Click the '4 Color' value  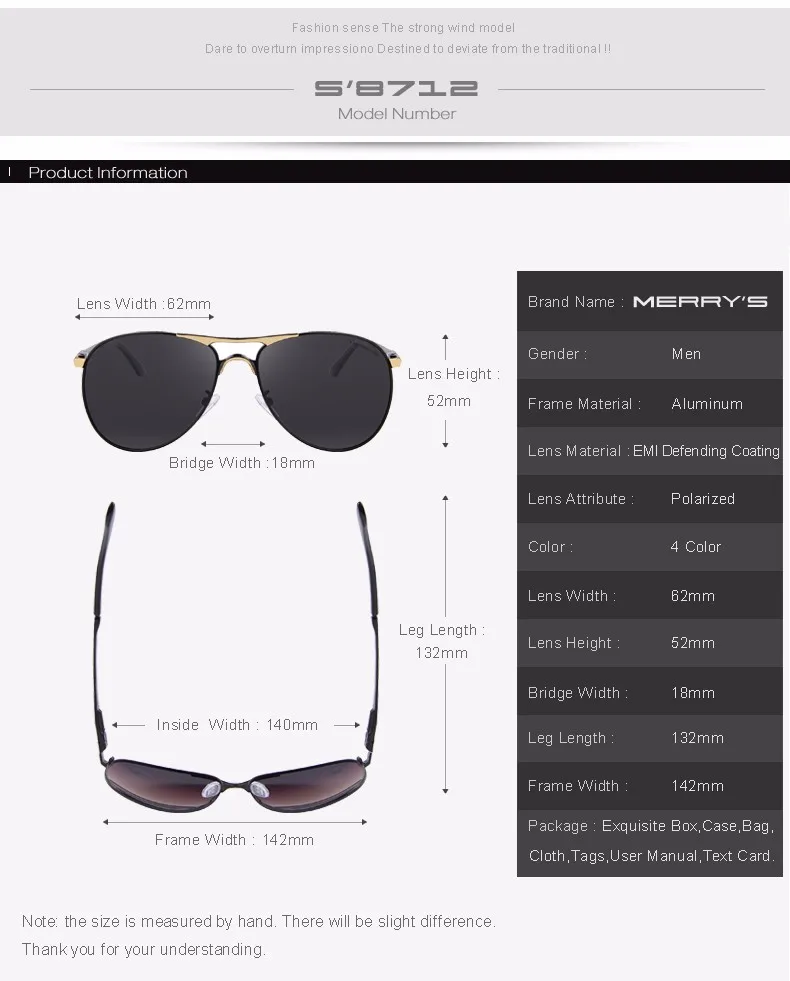696,547
